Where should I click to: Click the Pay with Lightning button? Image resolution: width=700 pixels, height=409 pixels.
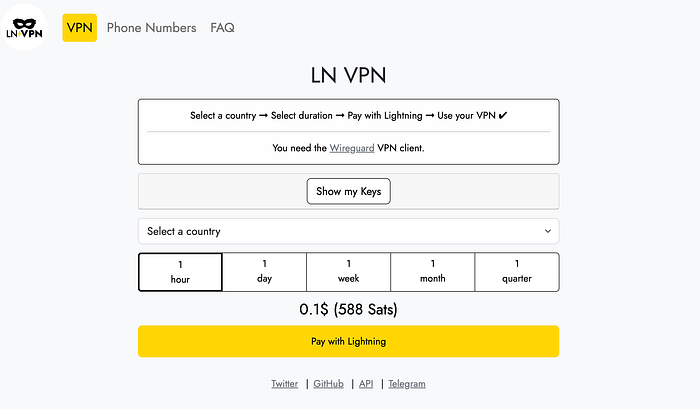349,341
